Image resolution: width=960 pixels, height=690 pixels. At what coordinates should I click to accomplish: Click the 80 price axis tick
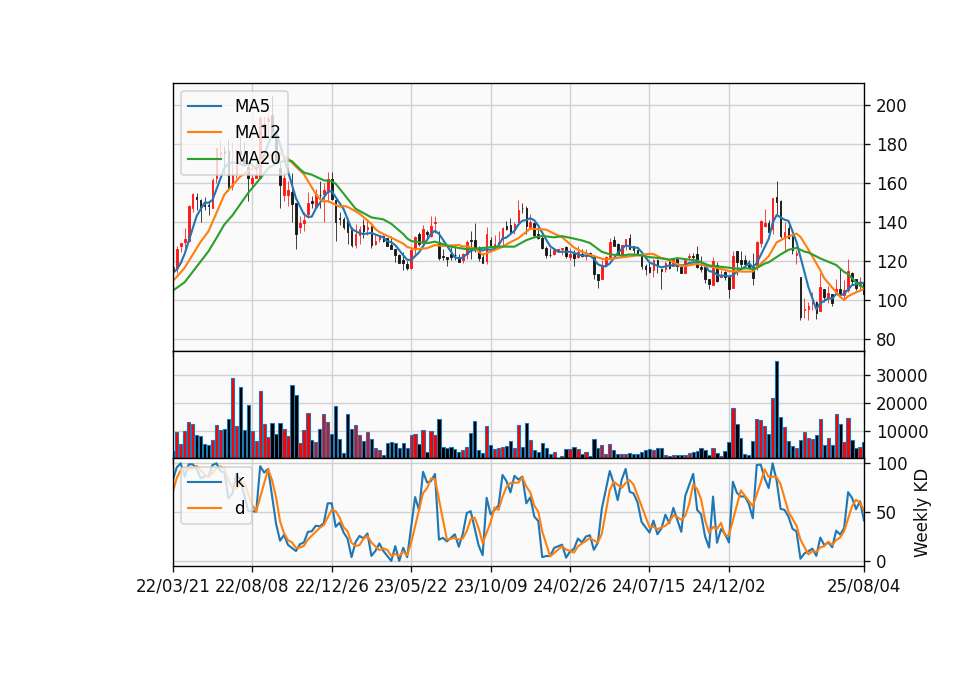(x=886, y=340)
